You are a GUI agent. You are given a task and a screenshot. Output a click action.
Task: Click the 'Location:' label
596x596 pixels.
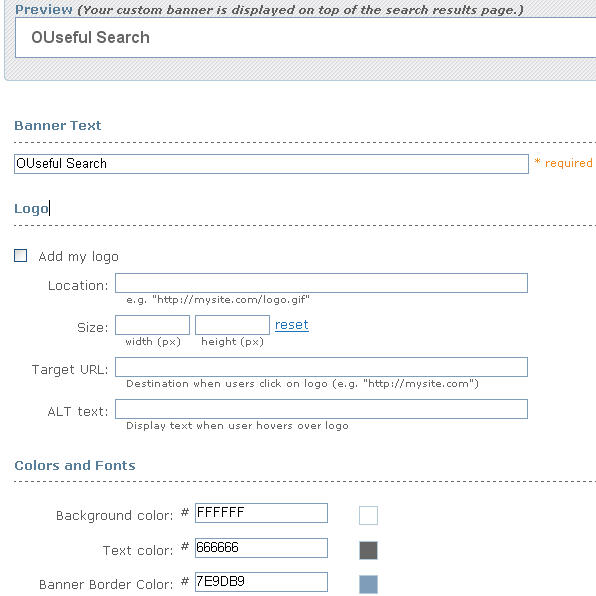coord(78,285)
